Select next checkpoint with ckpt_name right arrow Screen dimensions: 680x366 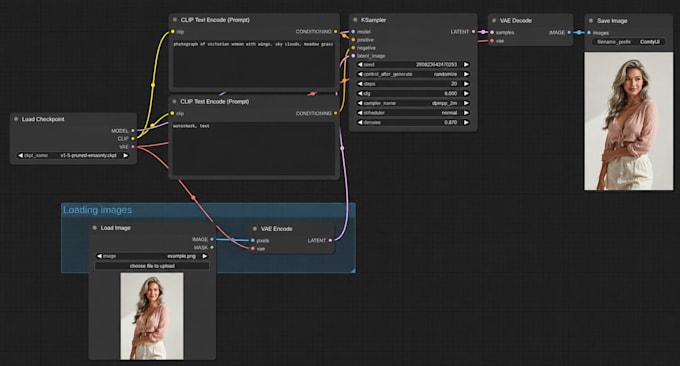pos(125,155)
